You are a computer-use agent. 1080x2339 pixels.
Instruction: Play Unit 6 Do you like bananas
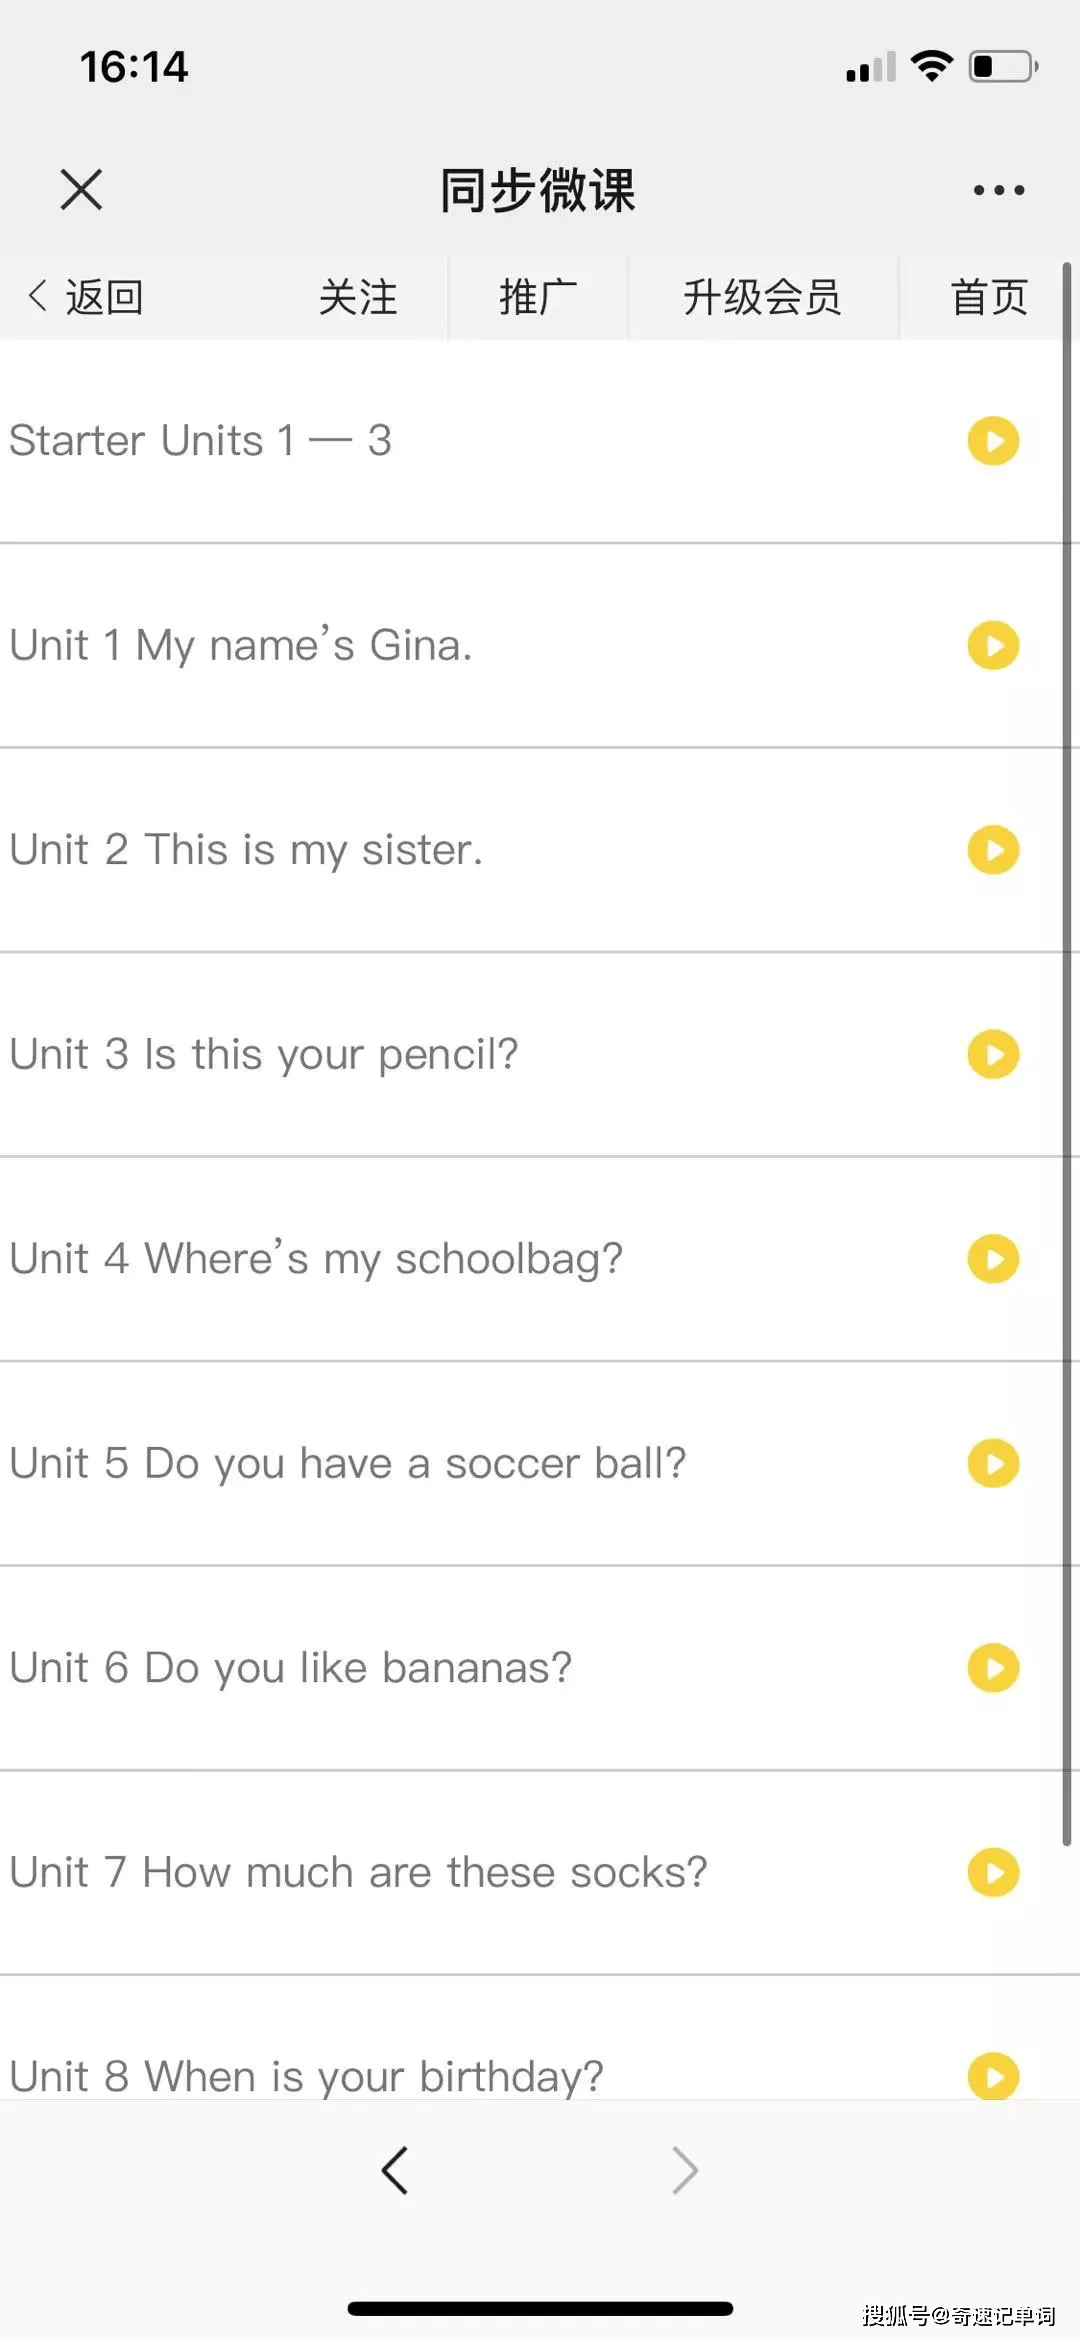click(993, 1668)
